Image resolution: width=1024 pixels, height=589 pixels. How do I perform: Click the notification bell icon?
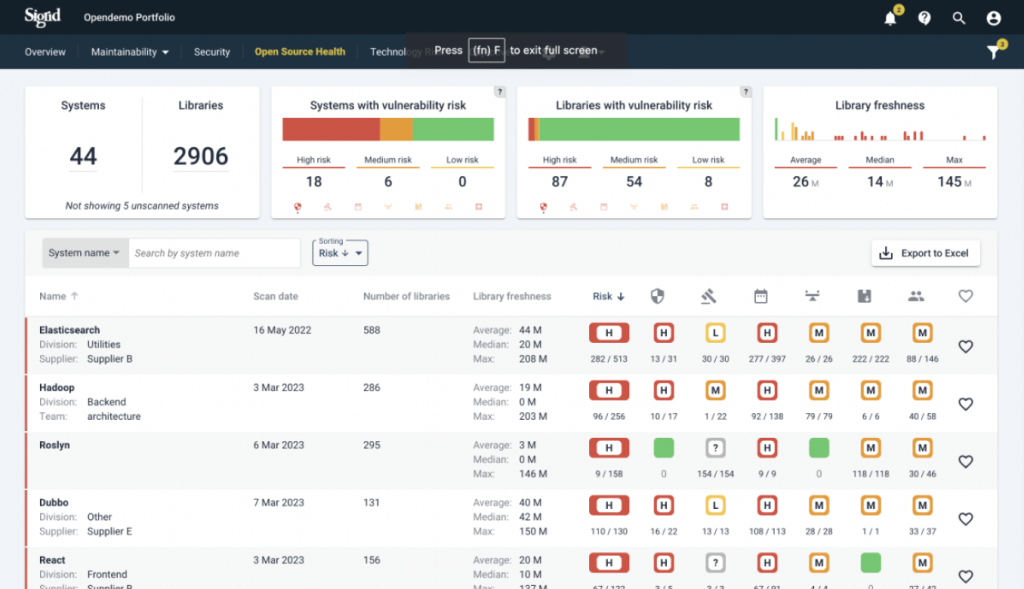click(x=889, y=17)
